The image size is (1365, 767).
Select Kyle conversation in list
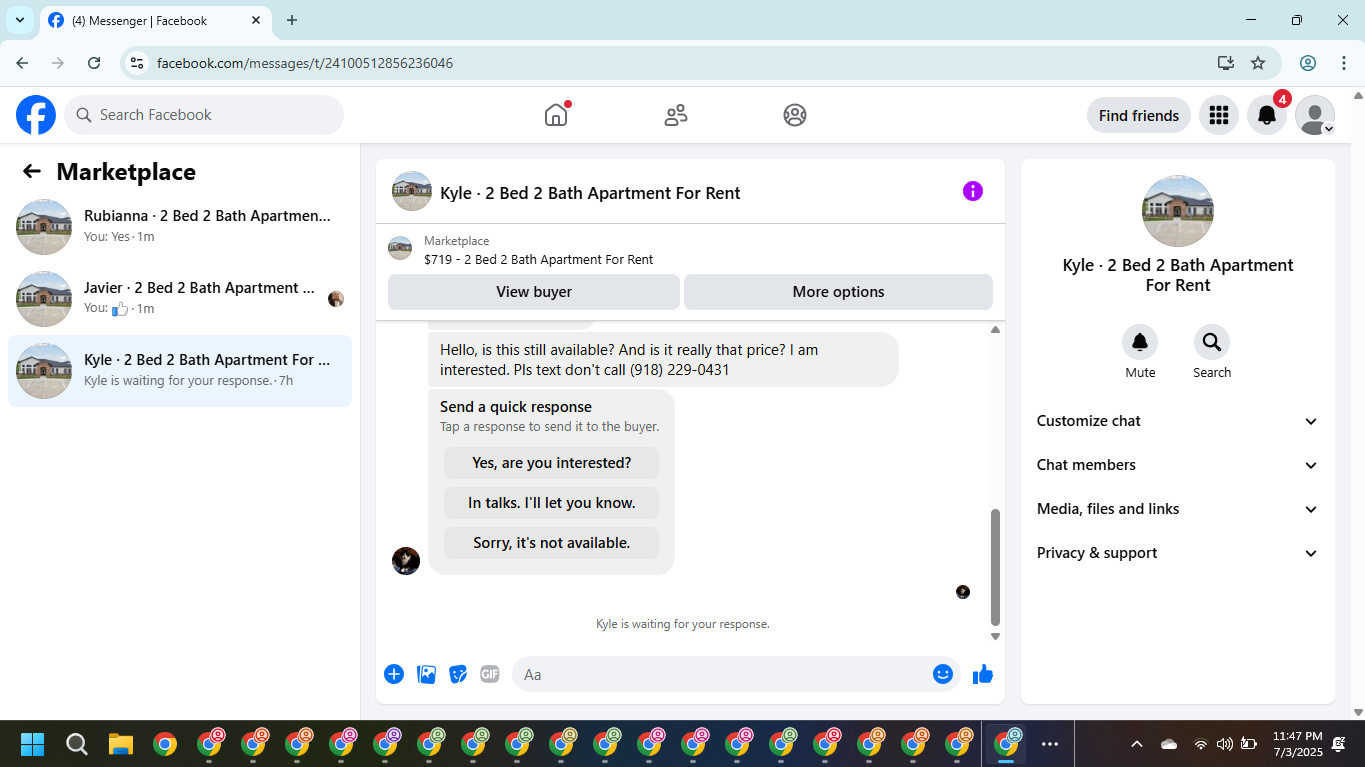180,370
